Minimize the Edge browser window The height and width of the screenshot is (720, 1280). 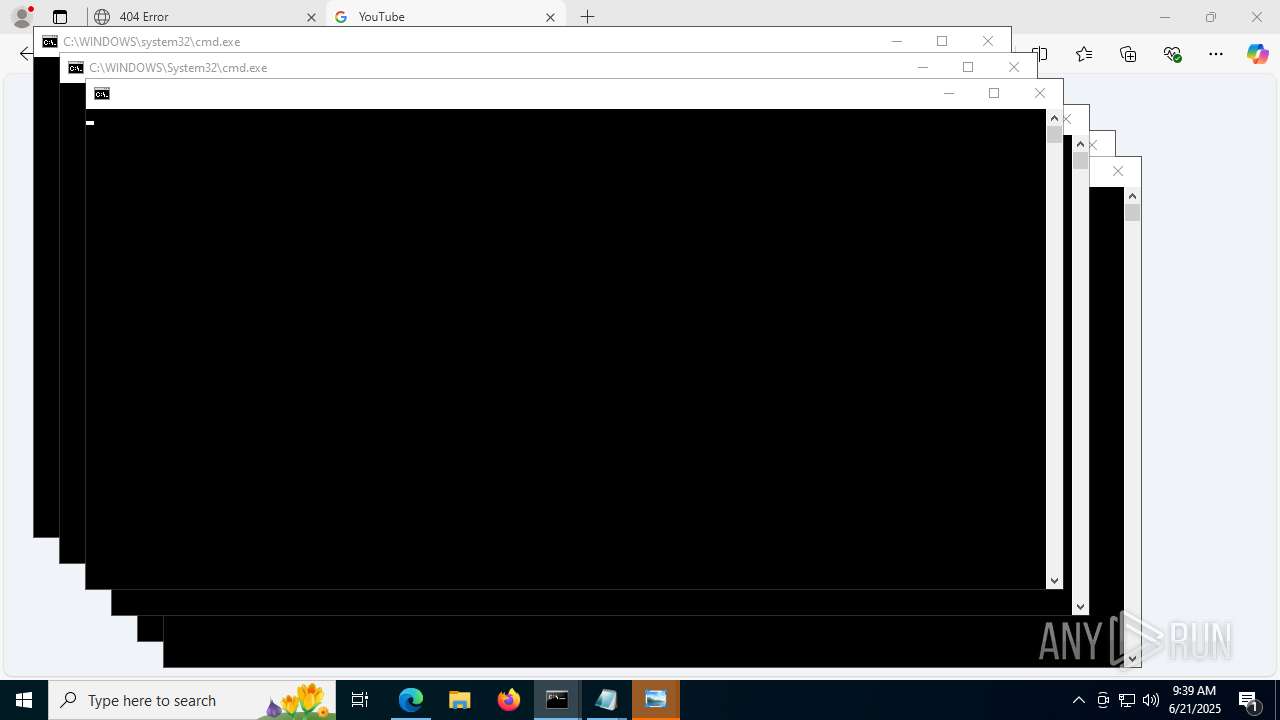pyautogui.click(x=1164, y=17)
